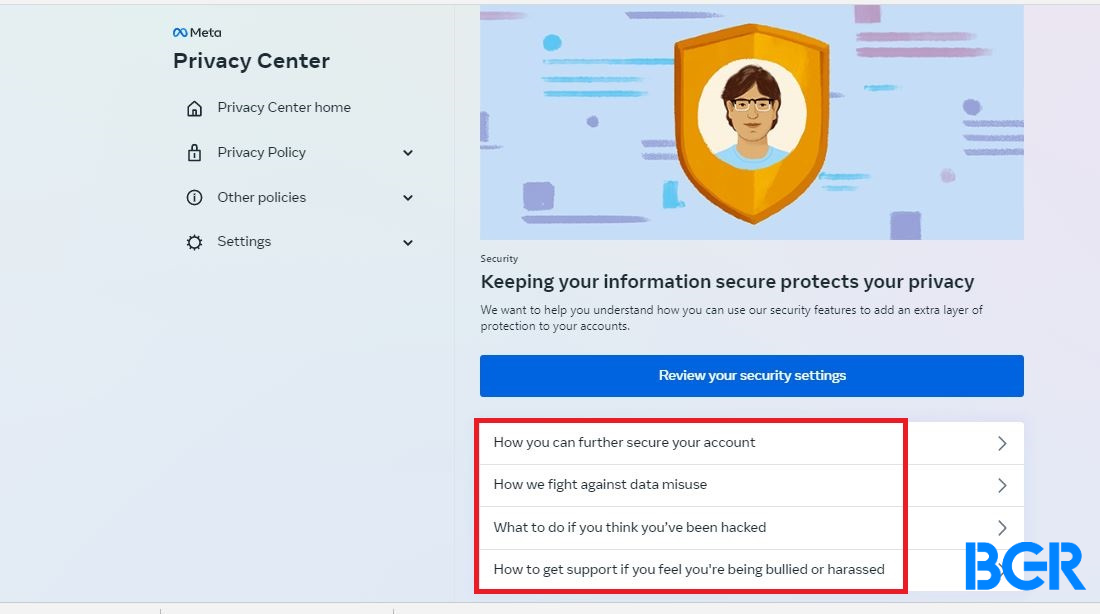Expand the Other policies chevron
Viewport: 1100px width, 614px height.
(408, 198)
